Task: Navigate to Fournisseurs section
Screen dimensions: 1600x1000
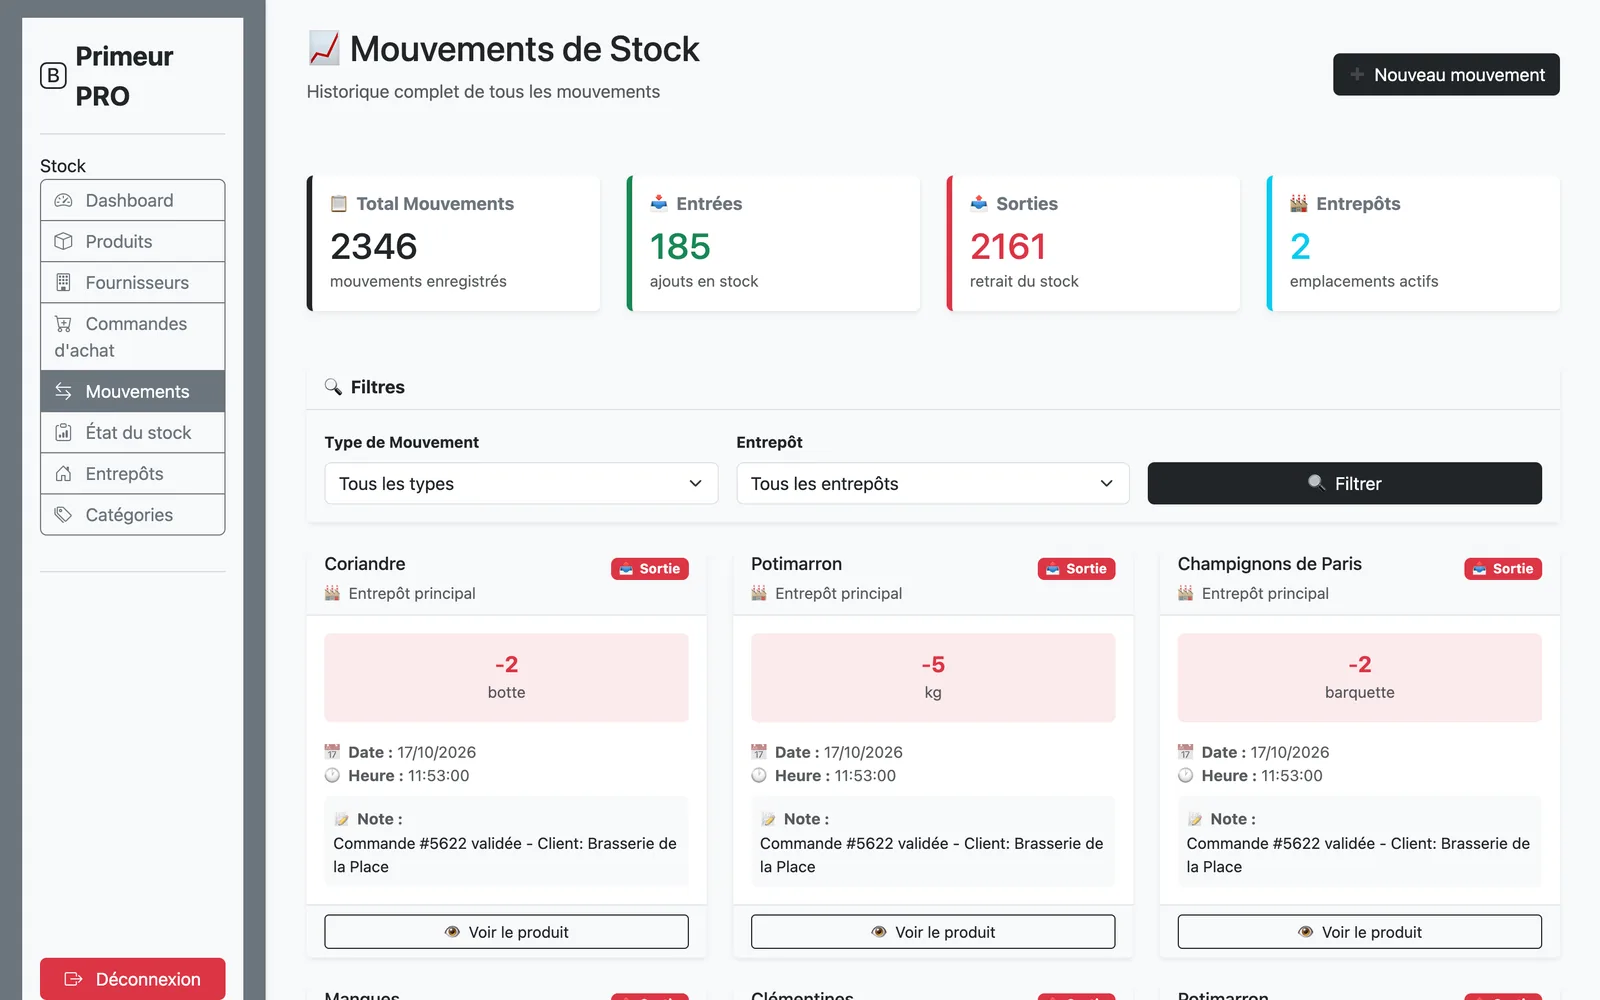Action: pos(132,282)
